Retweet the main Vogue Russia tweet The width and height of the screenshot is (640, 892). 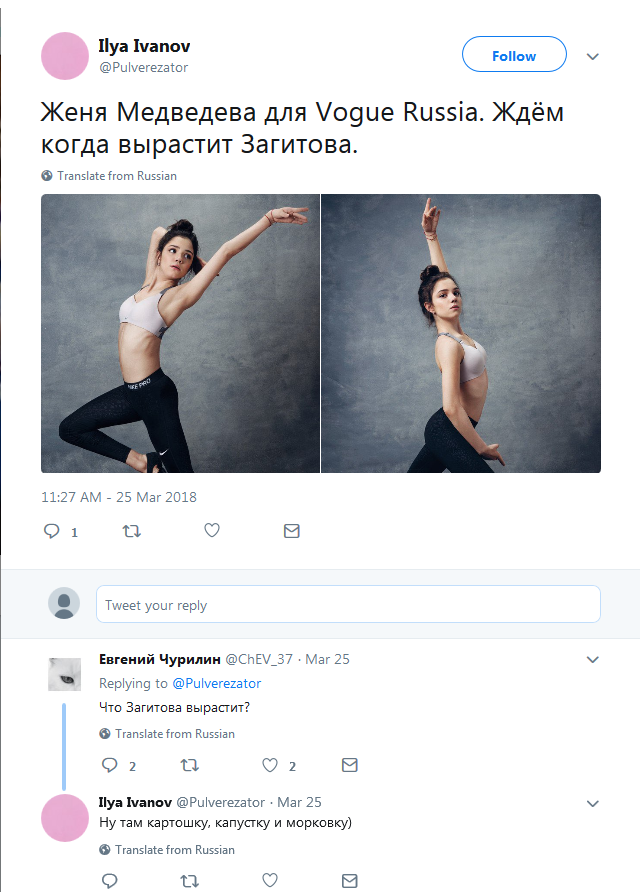pos(131,531)
